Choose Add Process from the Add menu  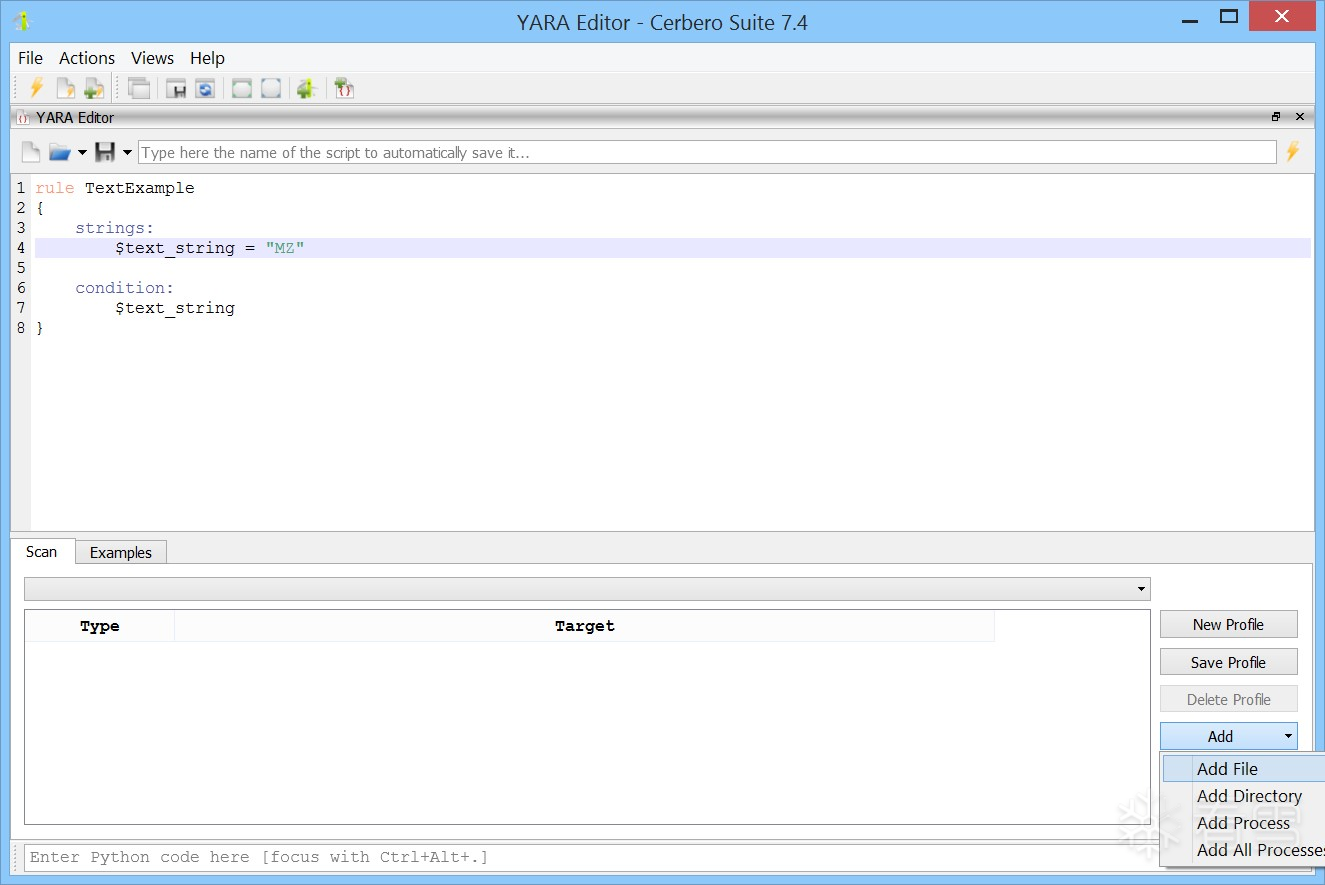tap(1244, 823)
